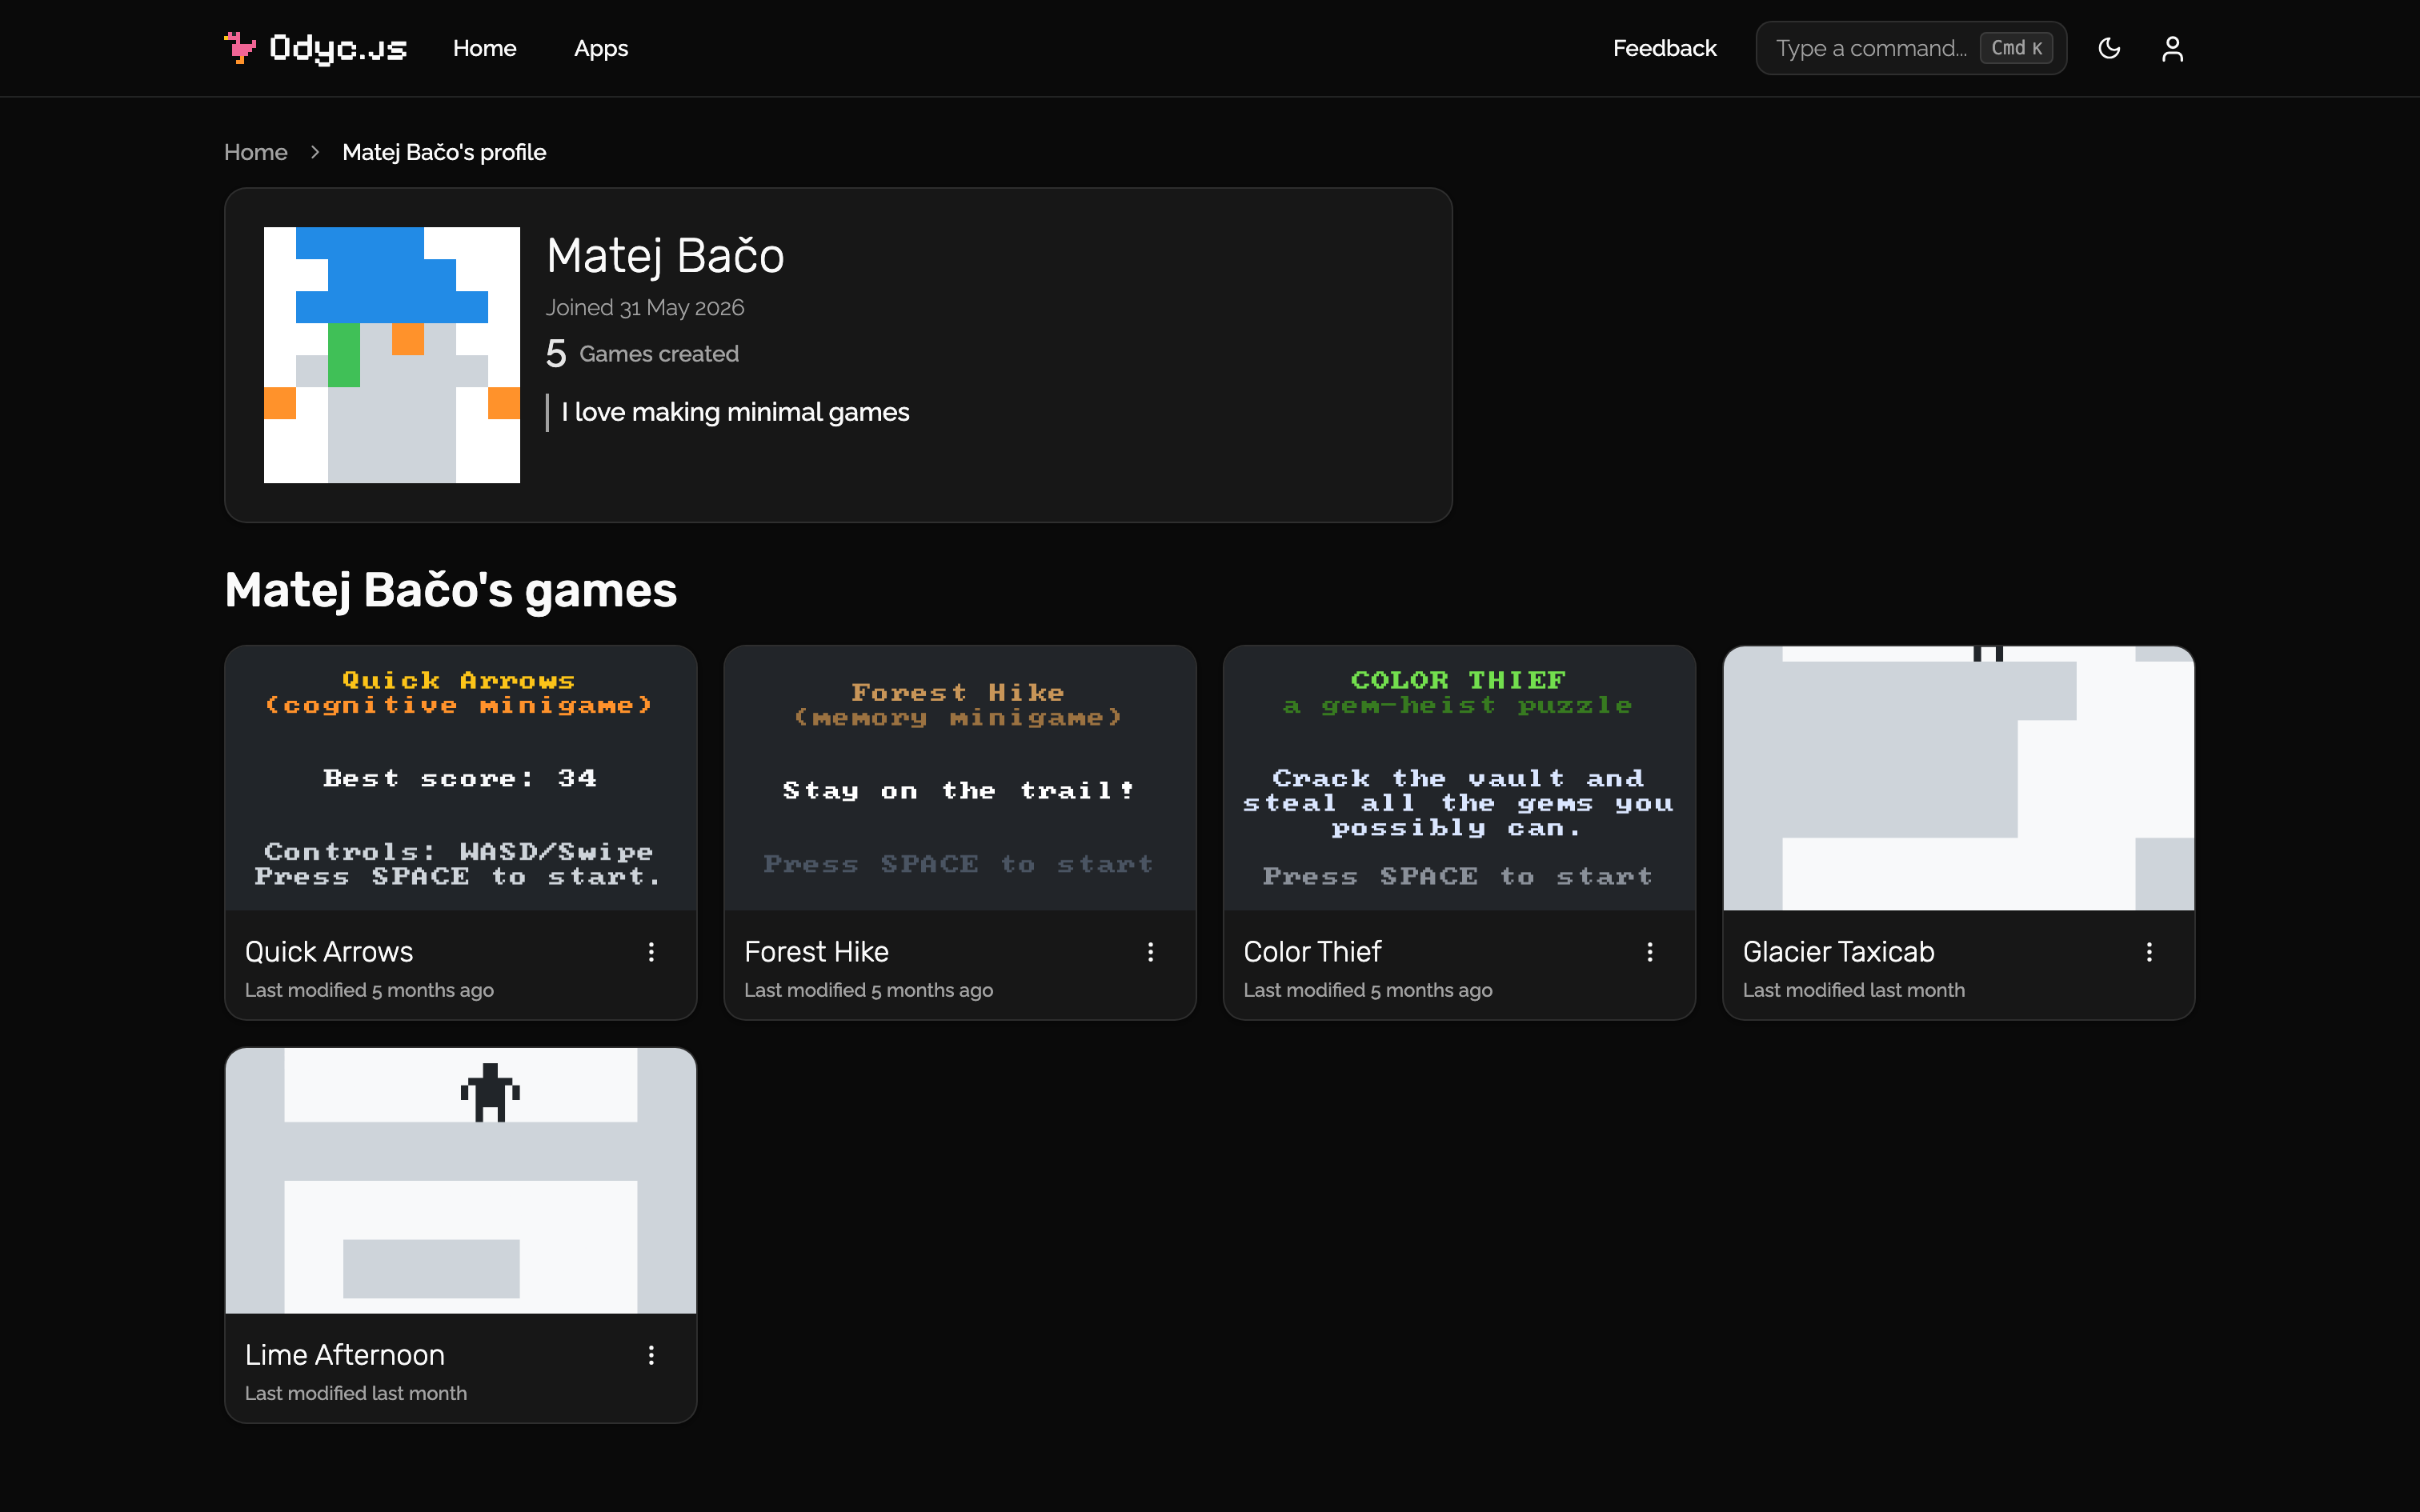Click the Home breadcrumb link
This screenshot has width=2420, height=1512.
pos(256,152)
